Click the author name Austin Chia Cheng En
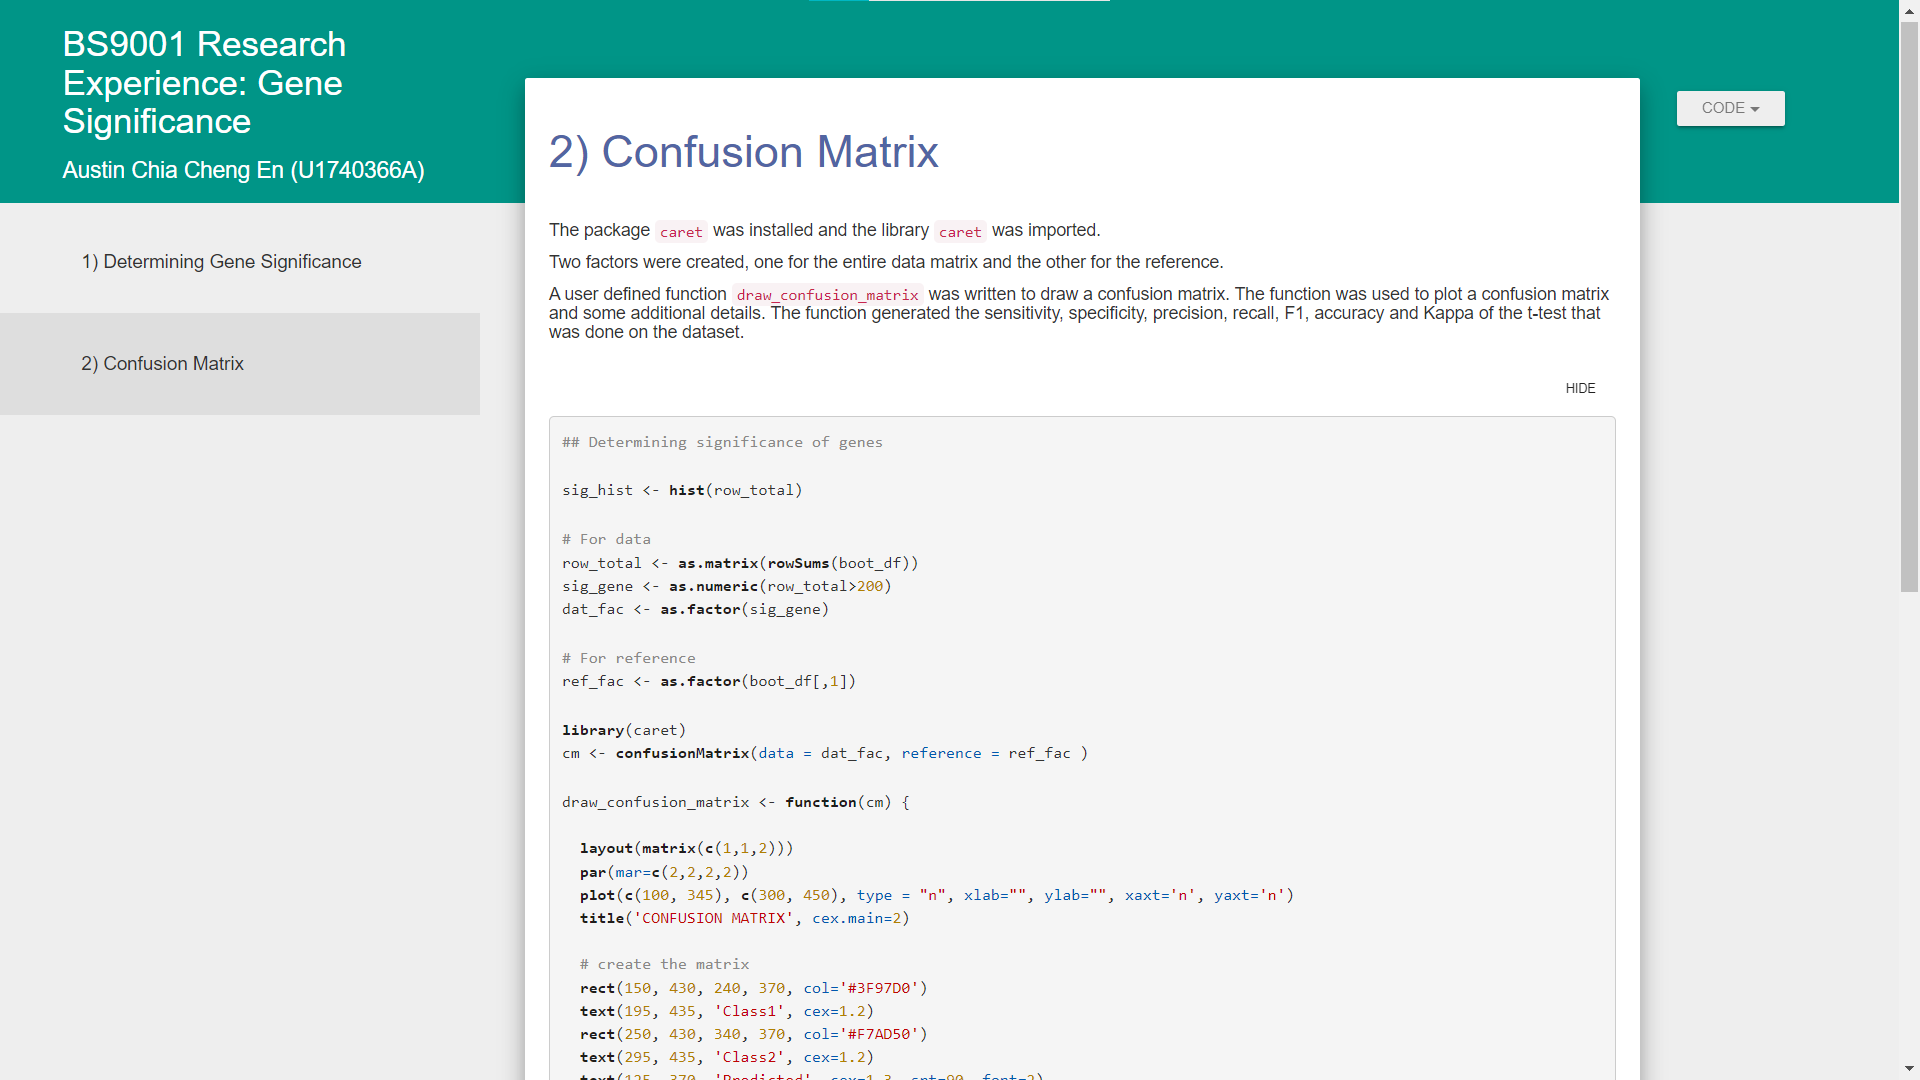This screenshot has width=1920, height=1080. point(243,170)
